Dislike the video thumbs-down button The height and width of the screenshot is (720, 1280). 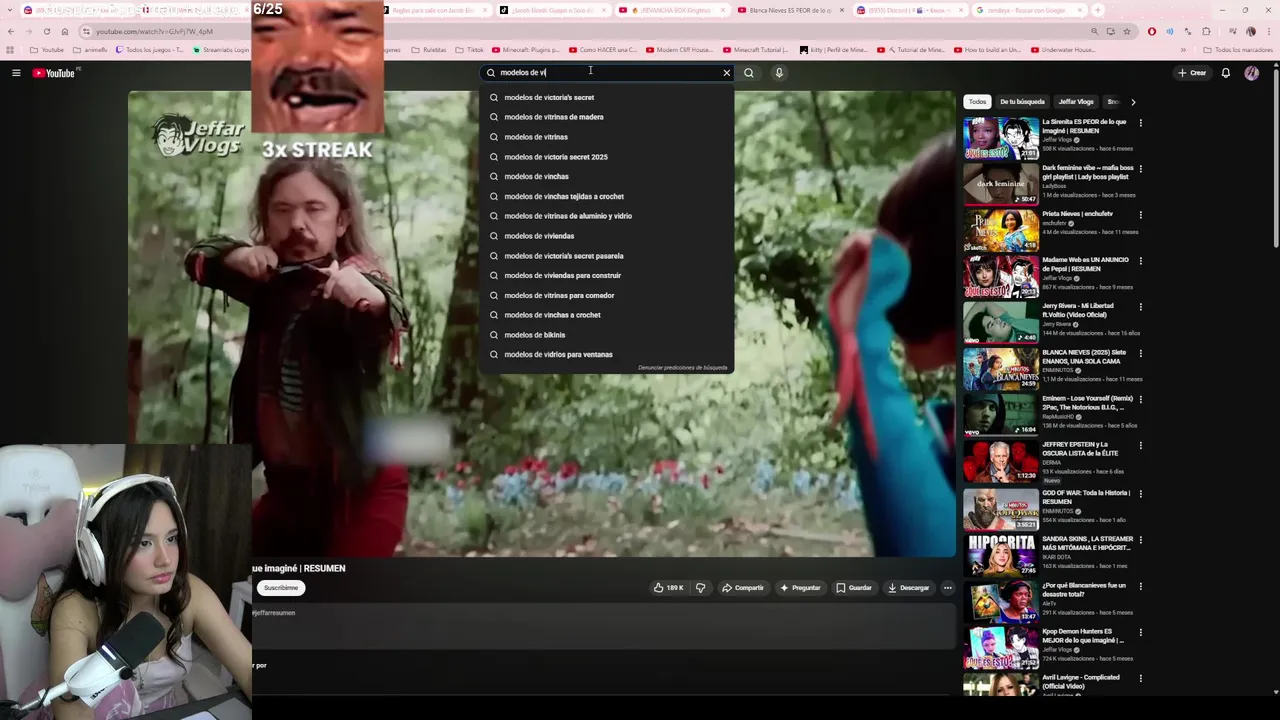click(700, 588)
